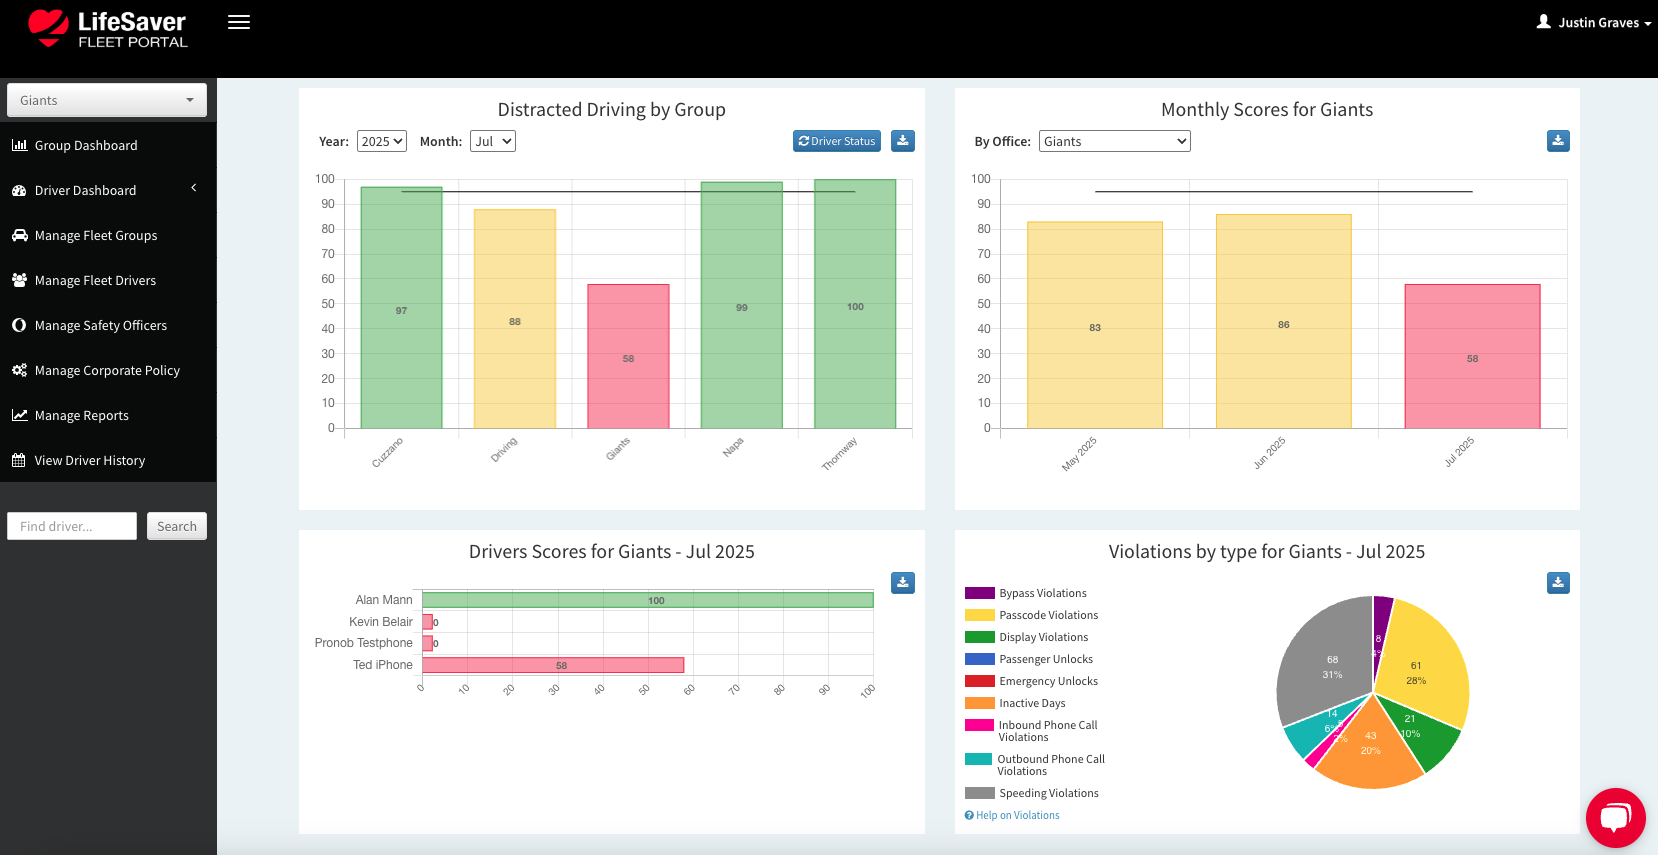Open Manage Fleet Drivers menu item

[x=95, y=280]
